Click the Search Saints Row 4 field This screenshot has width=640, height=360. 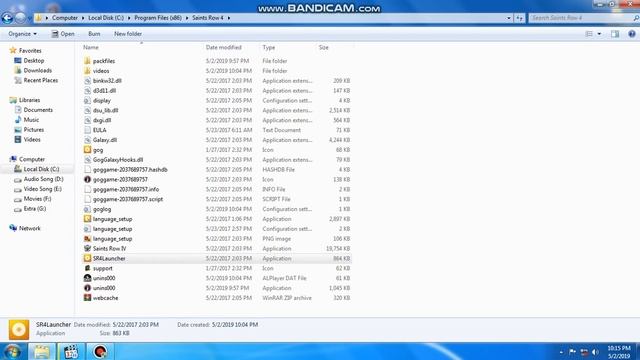pos(583,18)
